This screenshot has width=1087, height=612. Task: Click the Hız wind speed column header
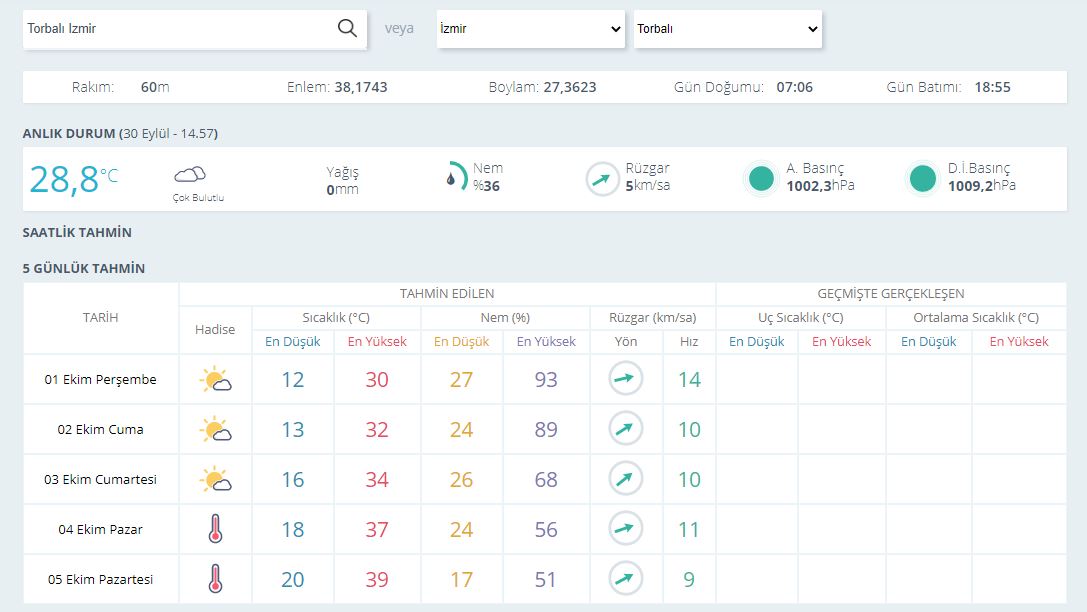(689, 342)
